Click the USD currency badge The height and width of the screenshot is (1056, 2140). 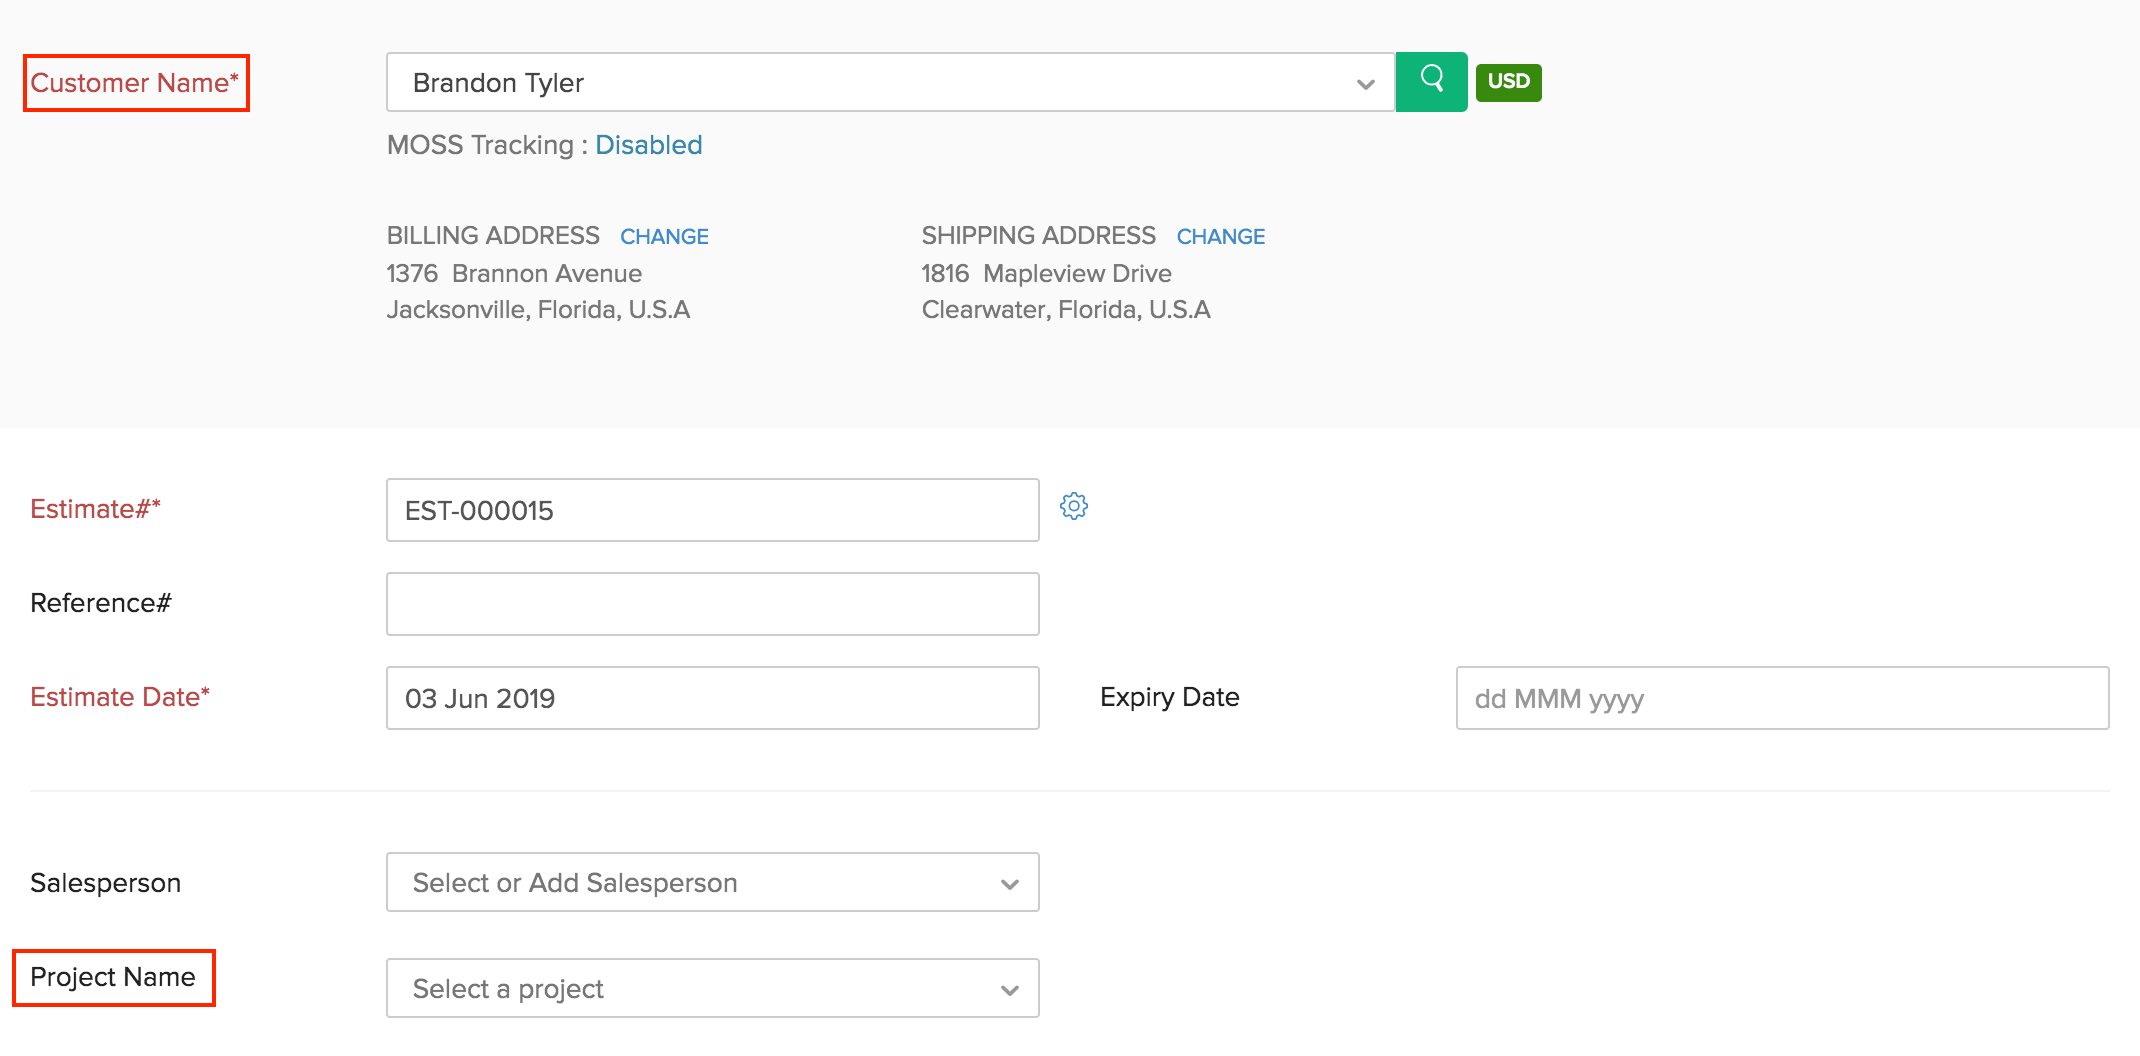[x=1508, y=82]
